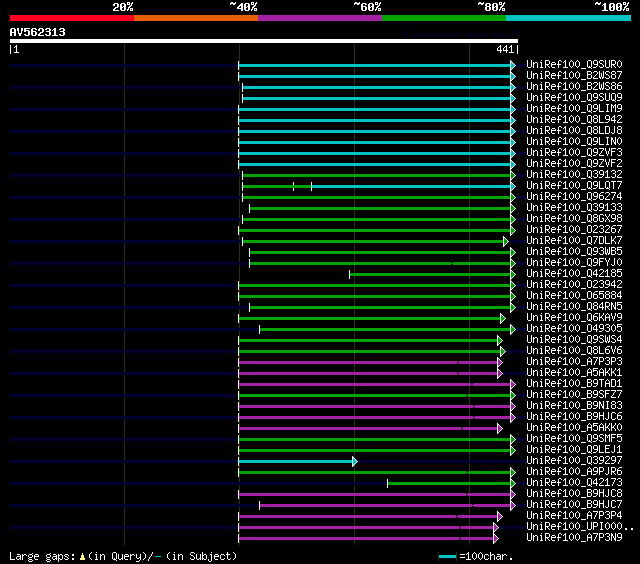Click the cyan segment of the Q9LQT7 alignment
640x564 pixels.
pos(411,187)
